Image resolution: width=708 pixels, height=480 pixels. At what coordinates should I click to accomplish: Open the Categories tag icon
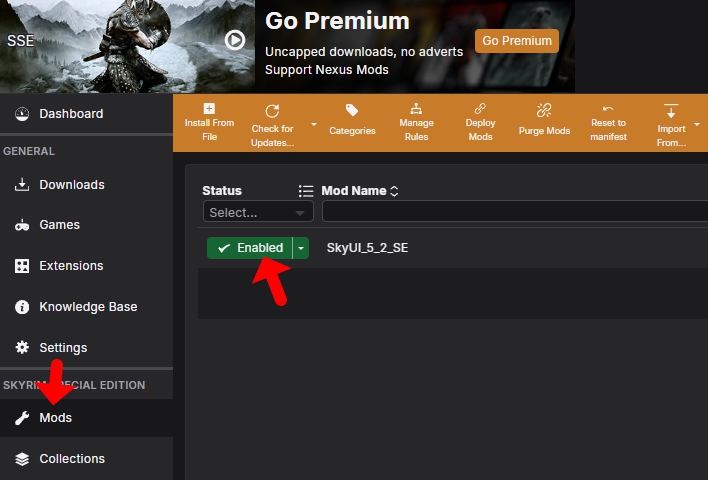[352, 110]
